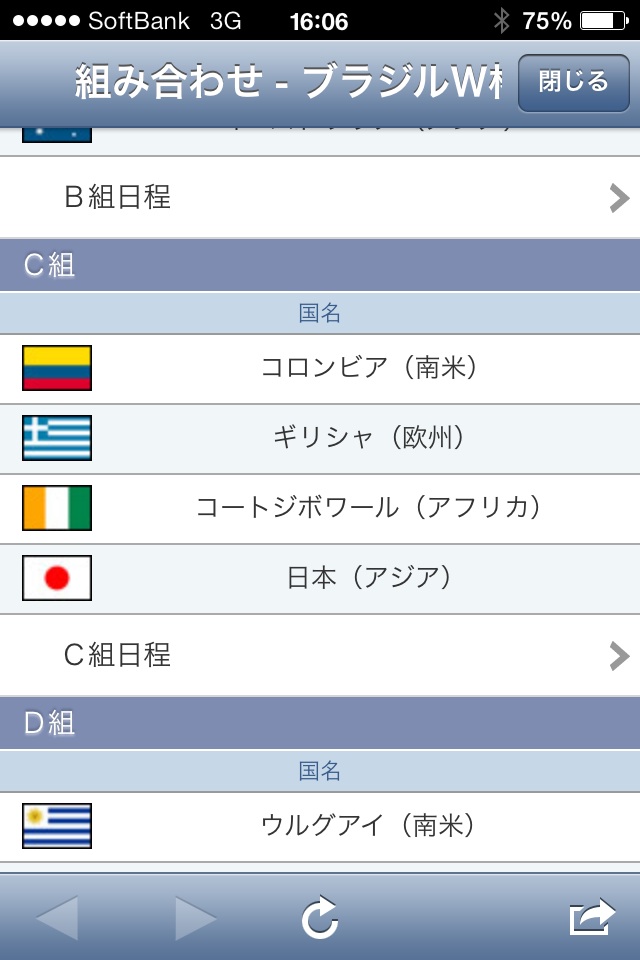Tap the 閉じる close button
The height and width of the screenshot is (960, 640).
[573, 82]
